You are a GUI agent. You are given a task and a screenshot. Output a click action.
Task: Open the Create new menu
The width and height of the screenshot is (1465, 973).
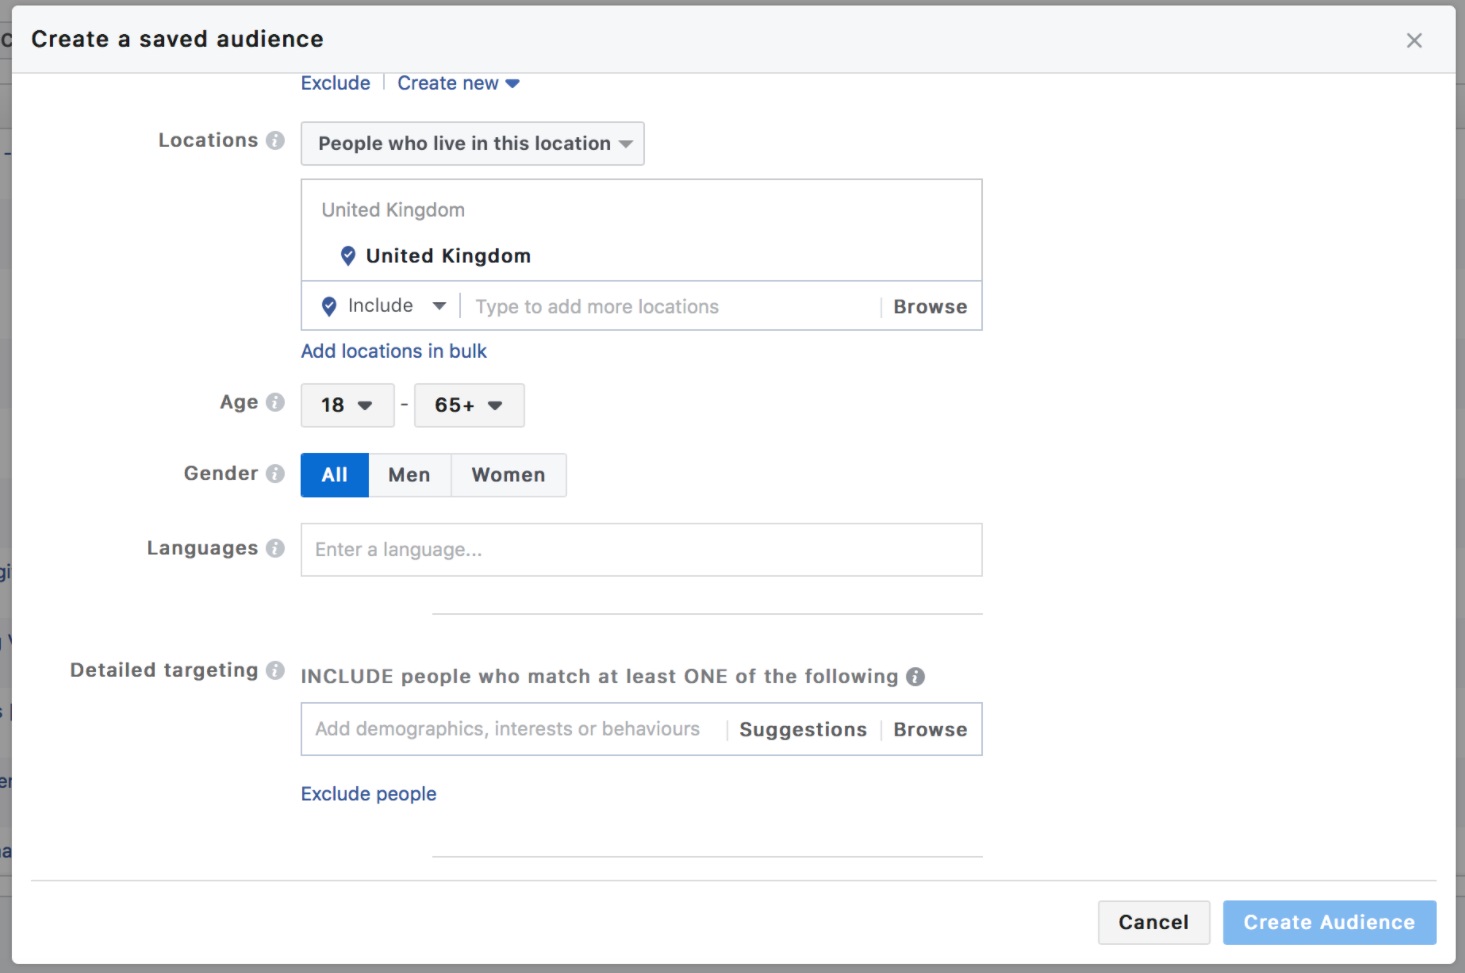pos(458,83)
